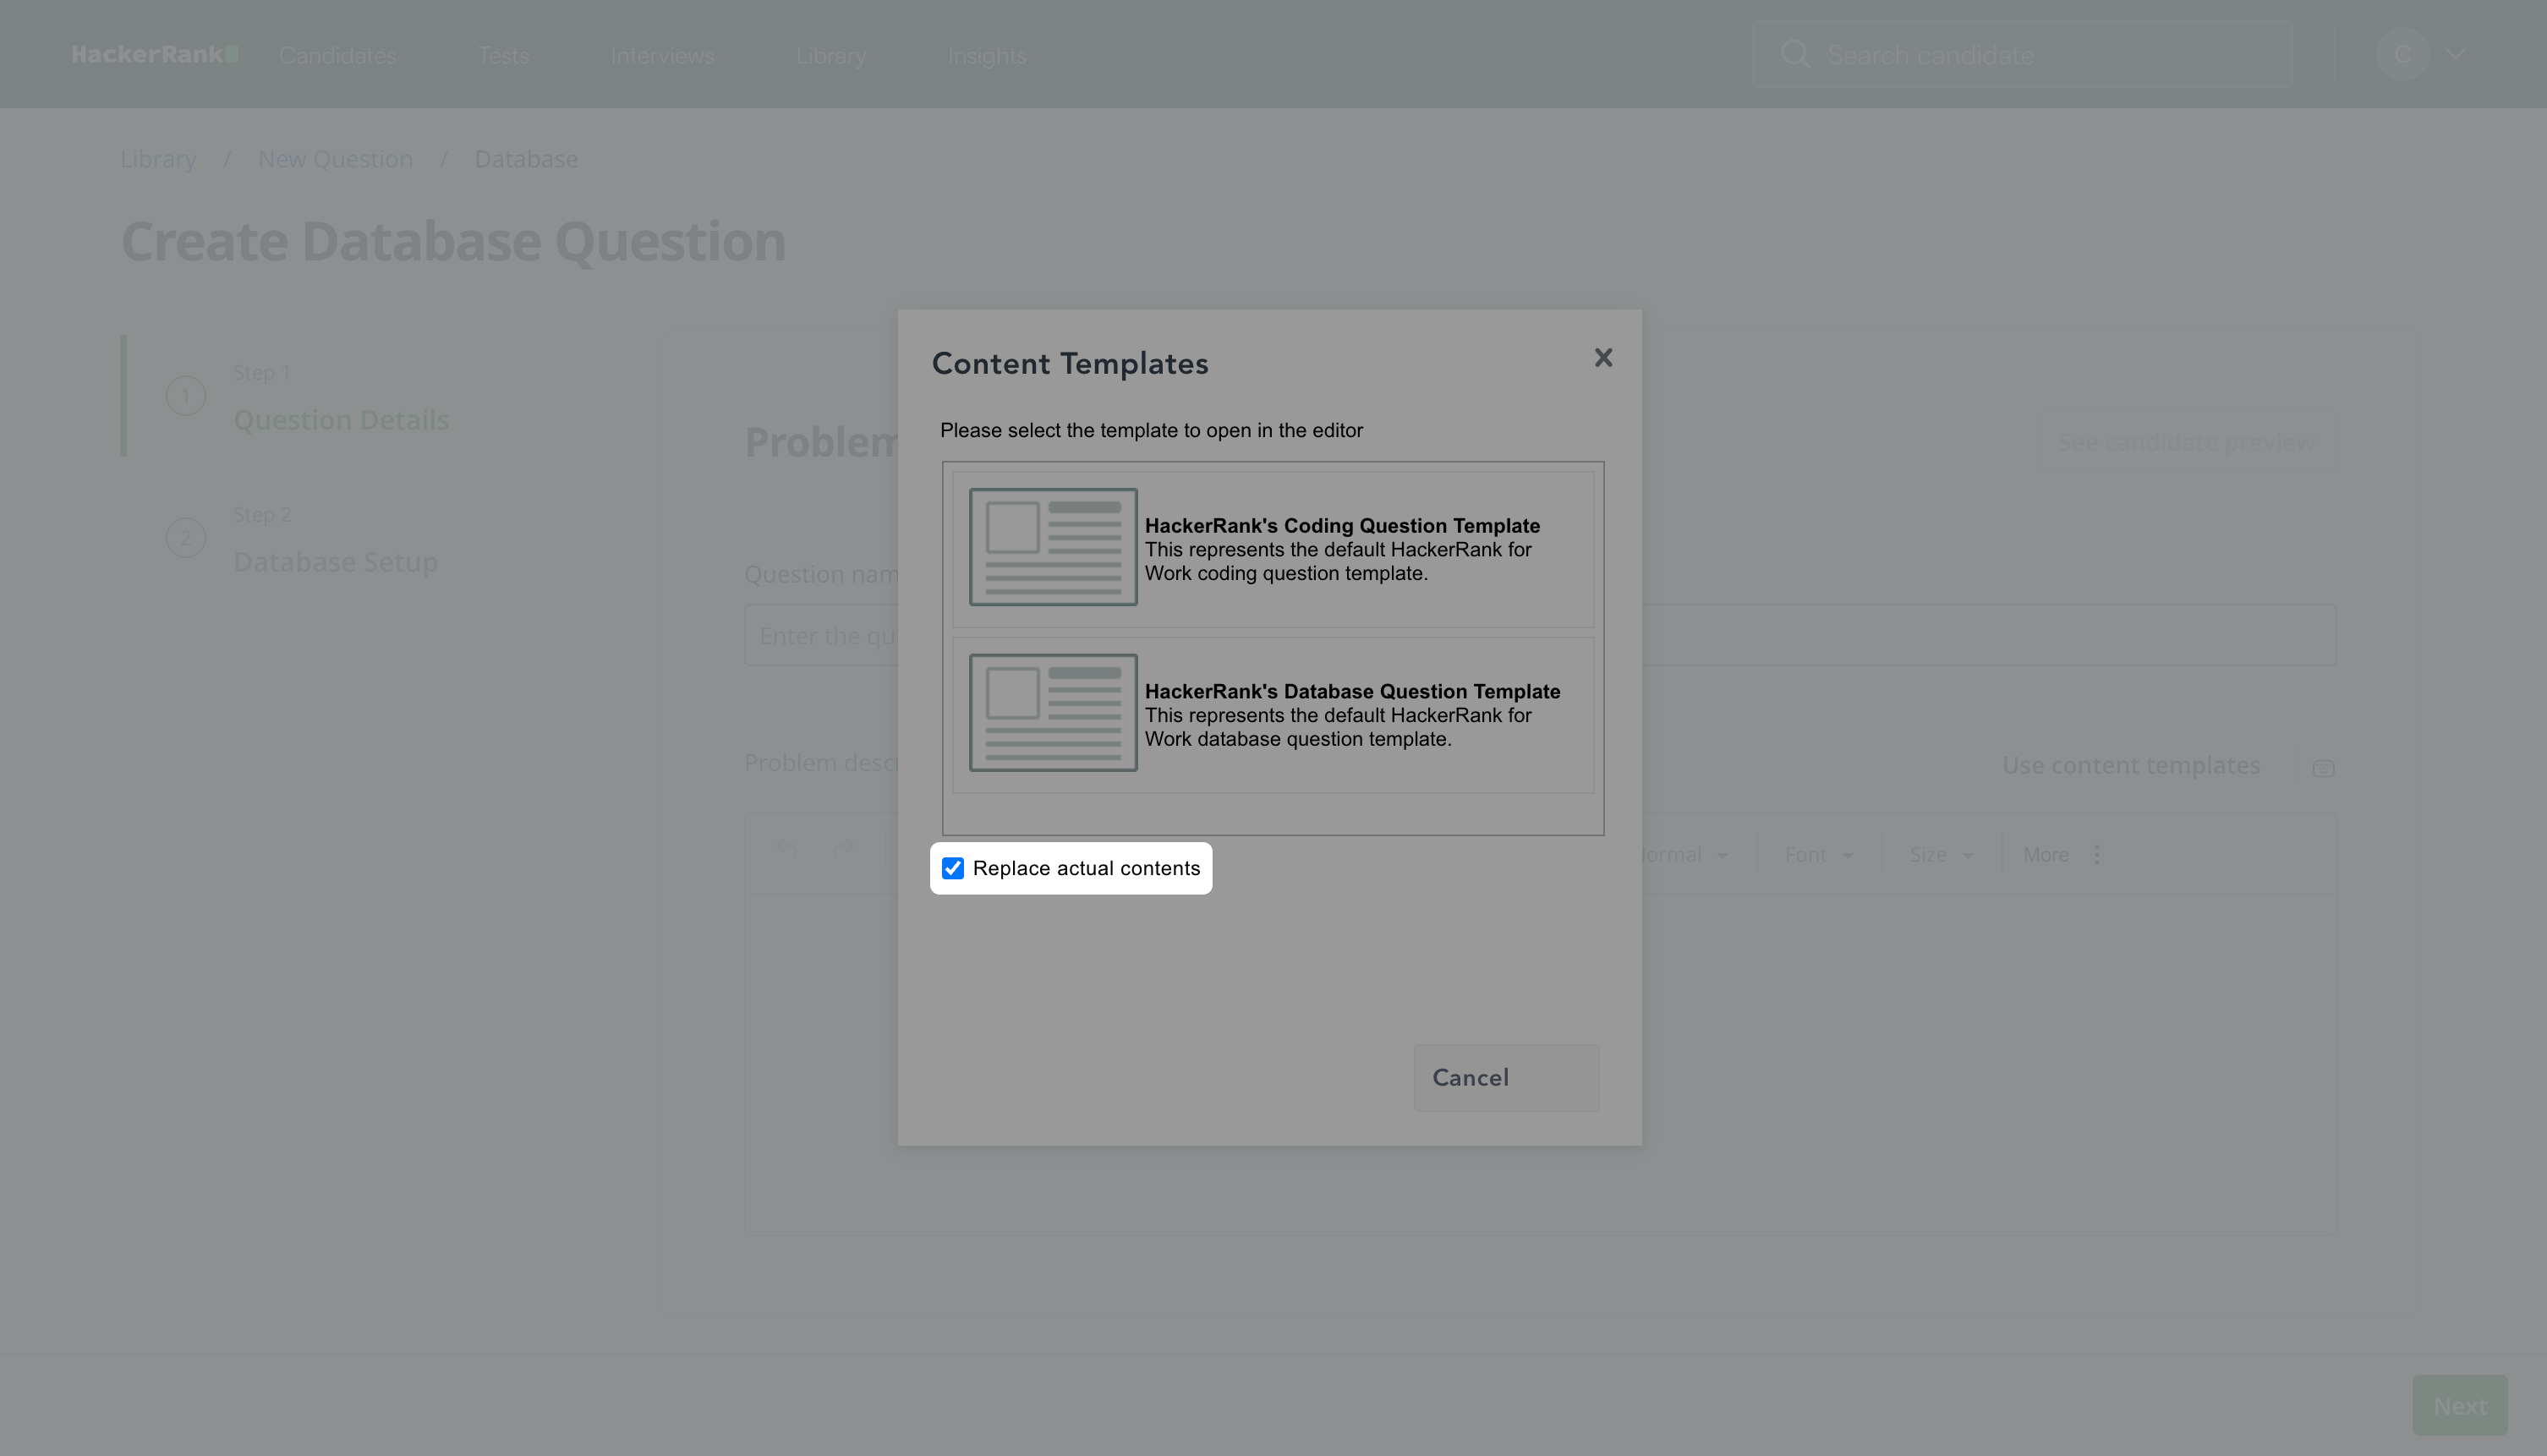
Task: Click the search magnifier icon
Action: click(x=1795, y=54)
